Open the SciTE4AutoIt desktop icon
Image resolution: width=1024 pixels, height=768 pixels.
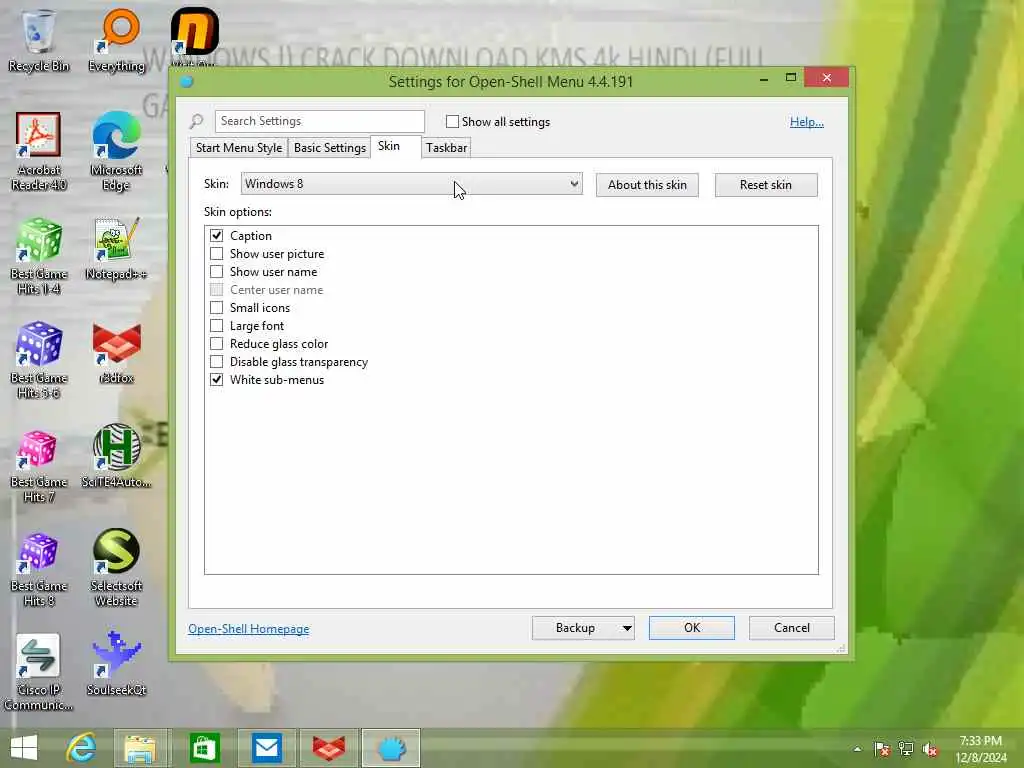[116, 456]
